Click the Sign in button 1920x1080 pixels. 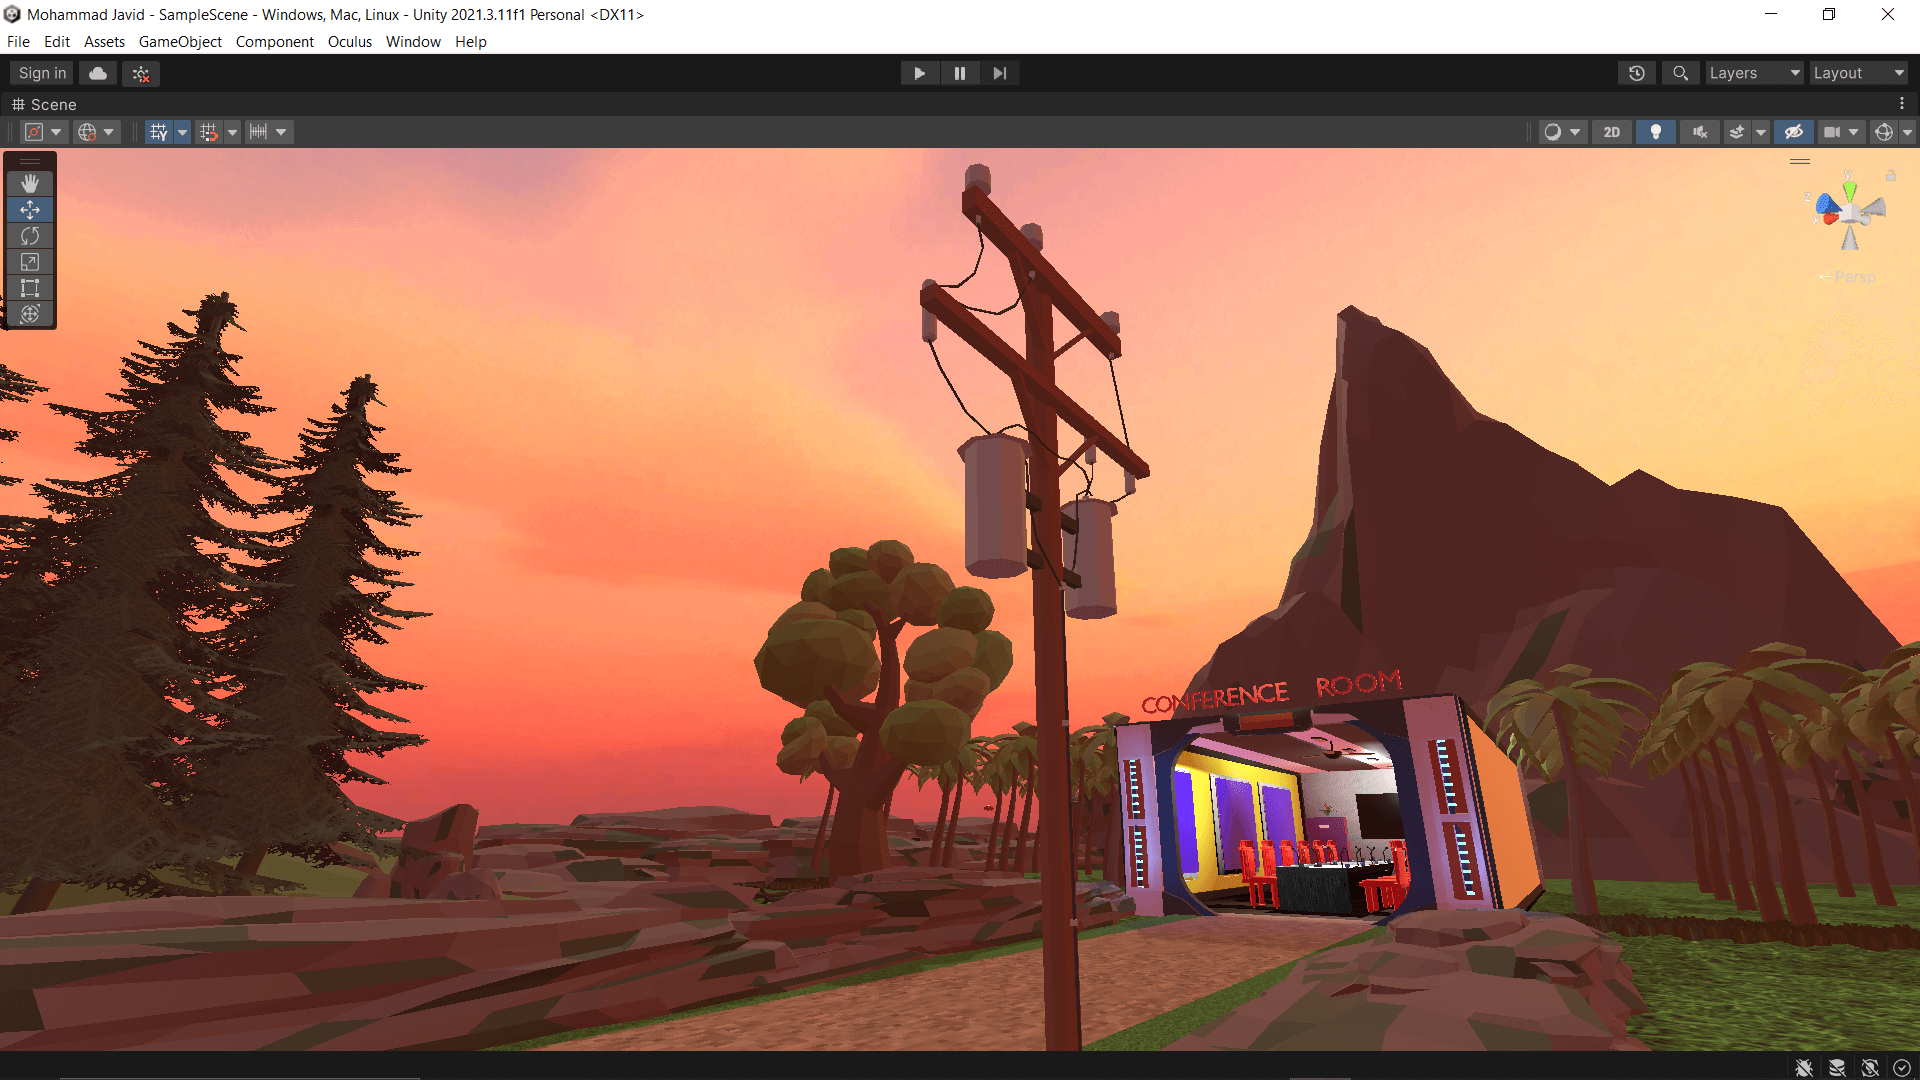(42, 73)
